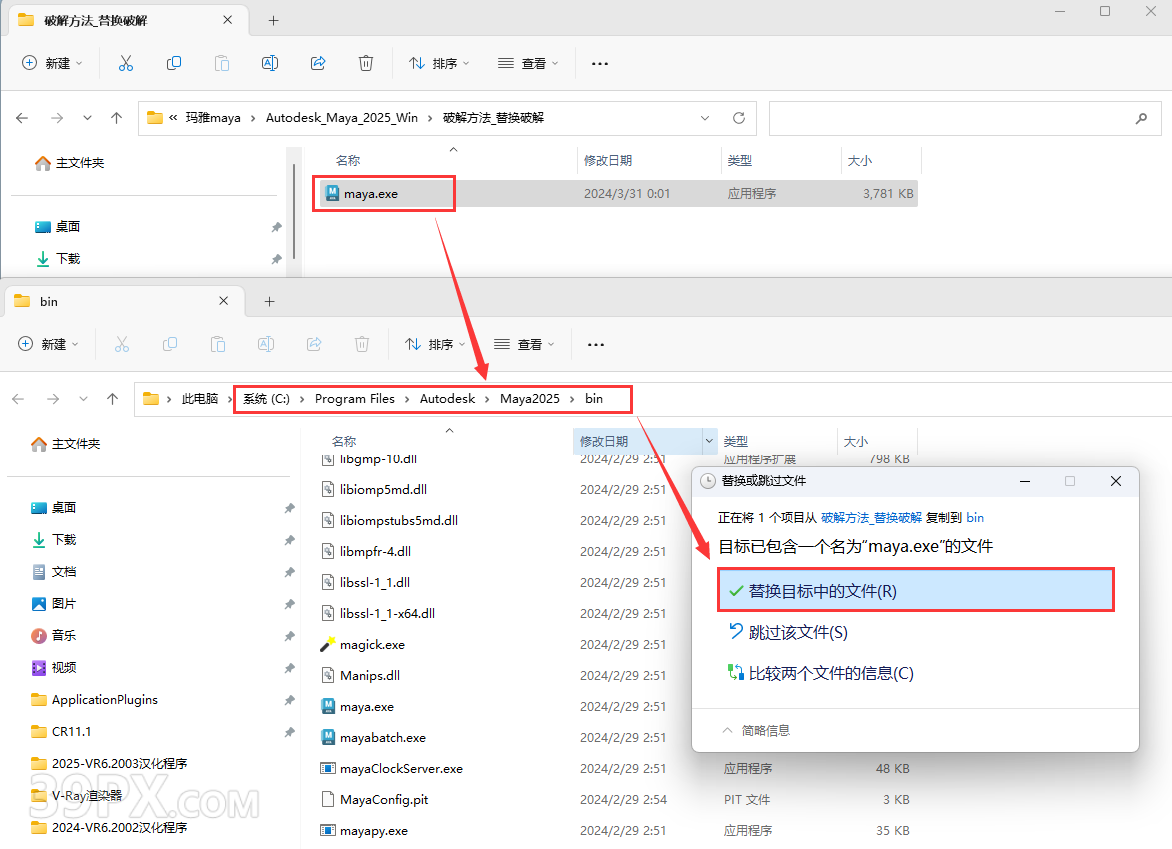Click 系统 (C:) breadcrumb

tap(266, 399)
